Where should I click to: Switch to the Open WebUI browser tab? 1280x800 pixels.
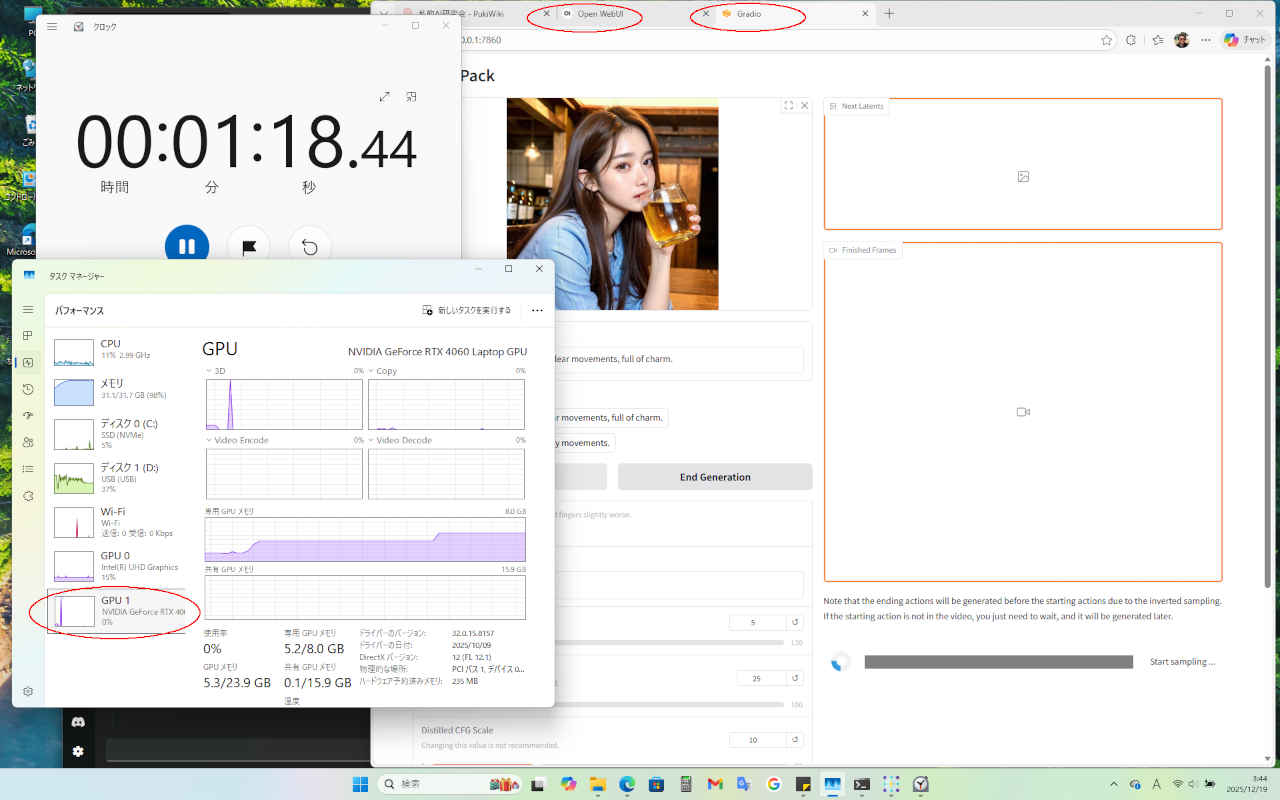tap(599, 14)
